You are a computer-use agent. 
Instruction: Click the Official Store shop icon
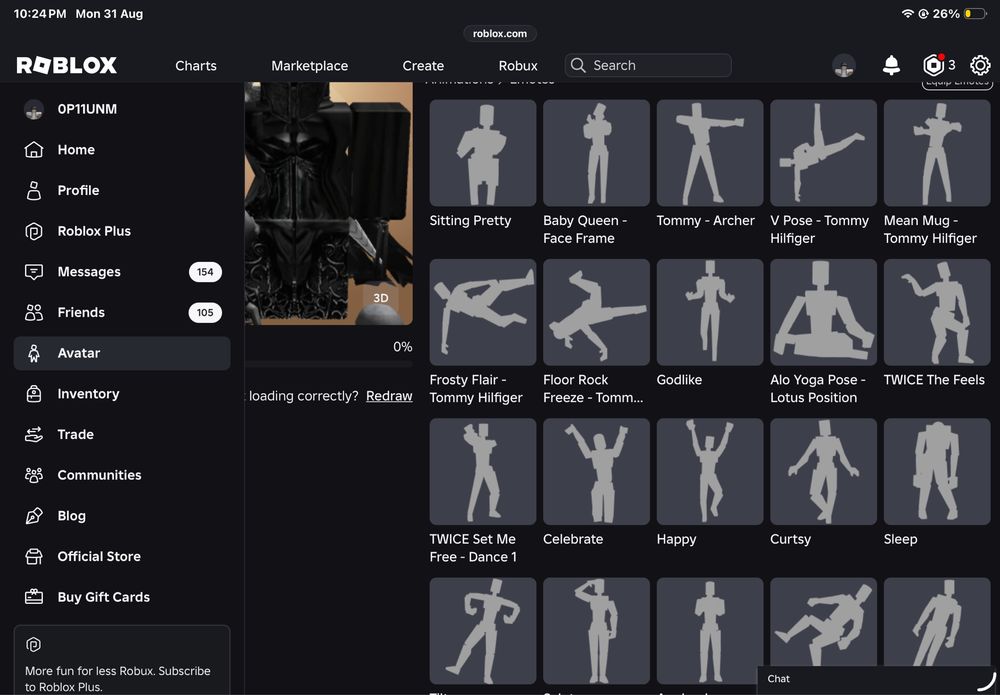click(34, 557)
